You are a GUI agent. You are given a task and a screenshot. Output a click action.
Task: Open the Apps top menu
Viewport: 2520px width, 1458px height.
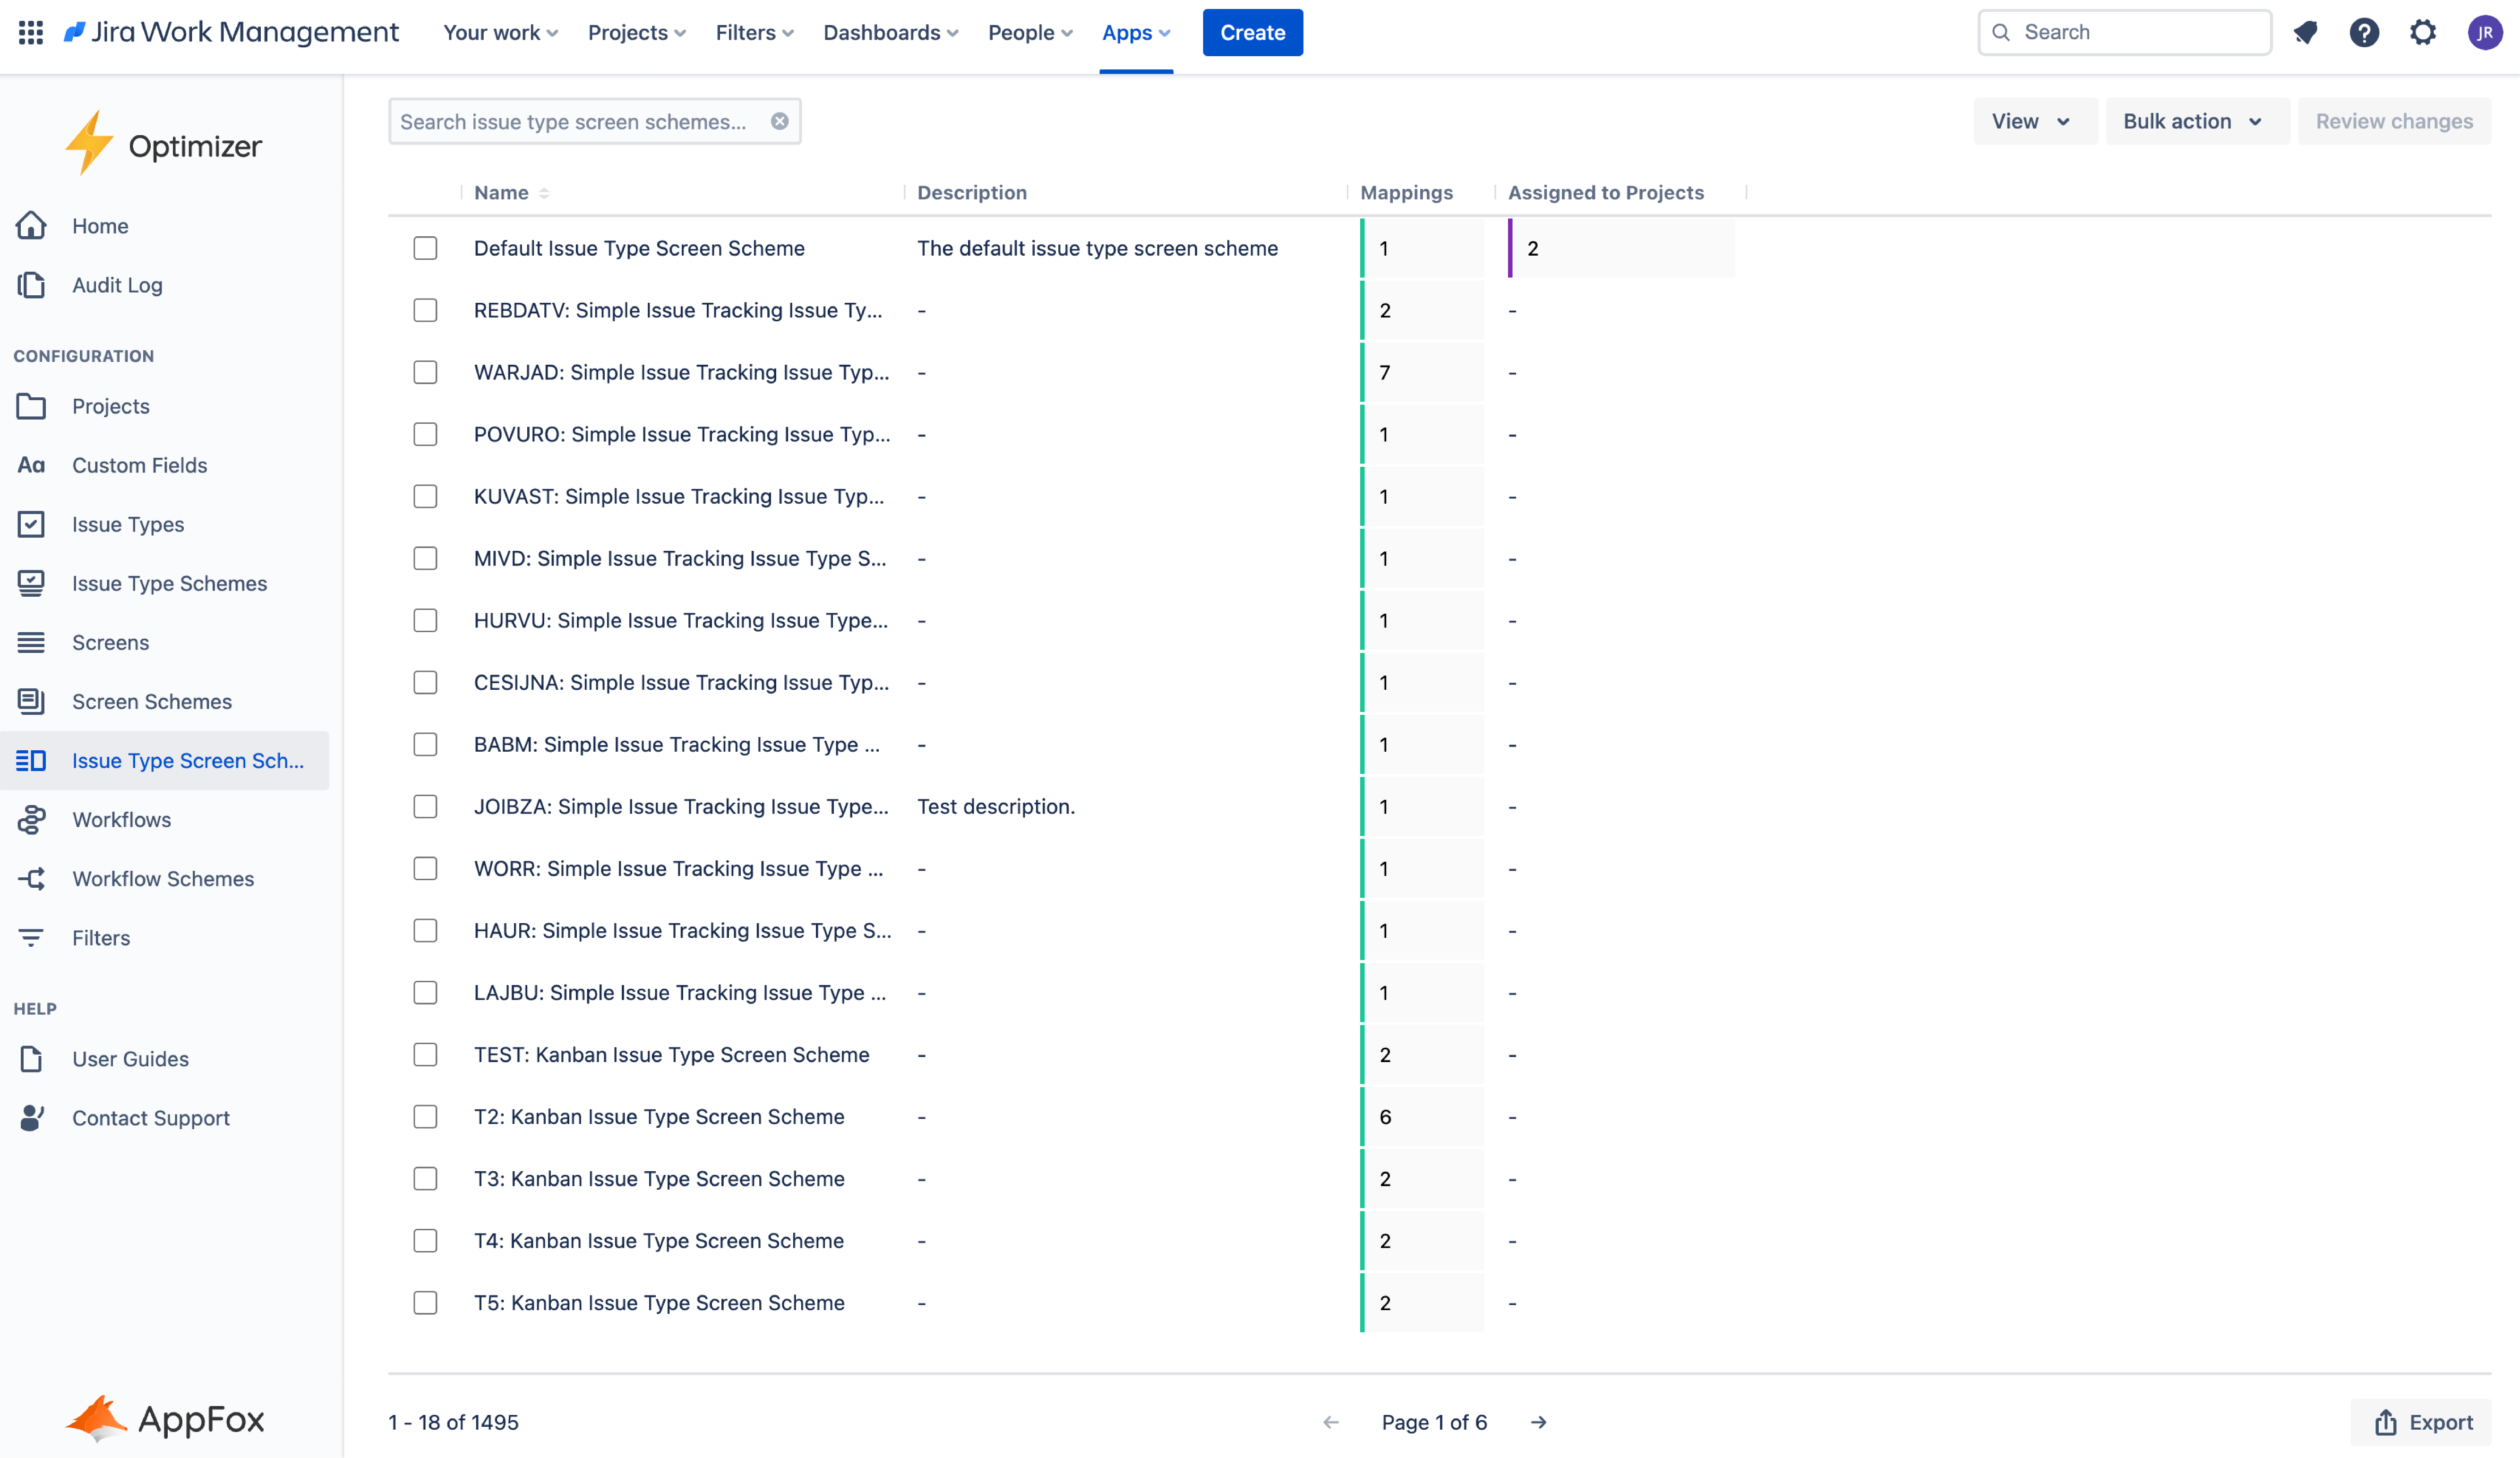pos(1135,32)
